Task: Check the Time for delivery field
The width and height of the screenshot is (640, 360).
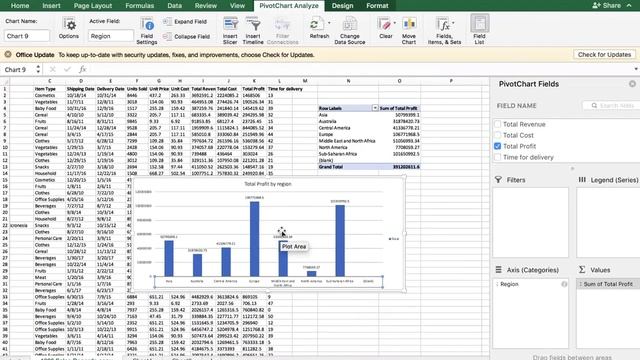Action: 497,157
